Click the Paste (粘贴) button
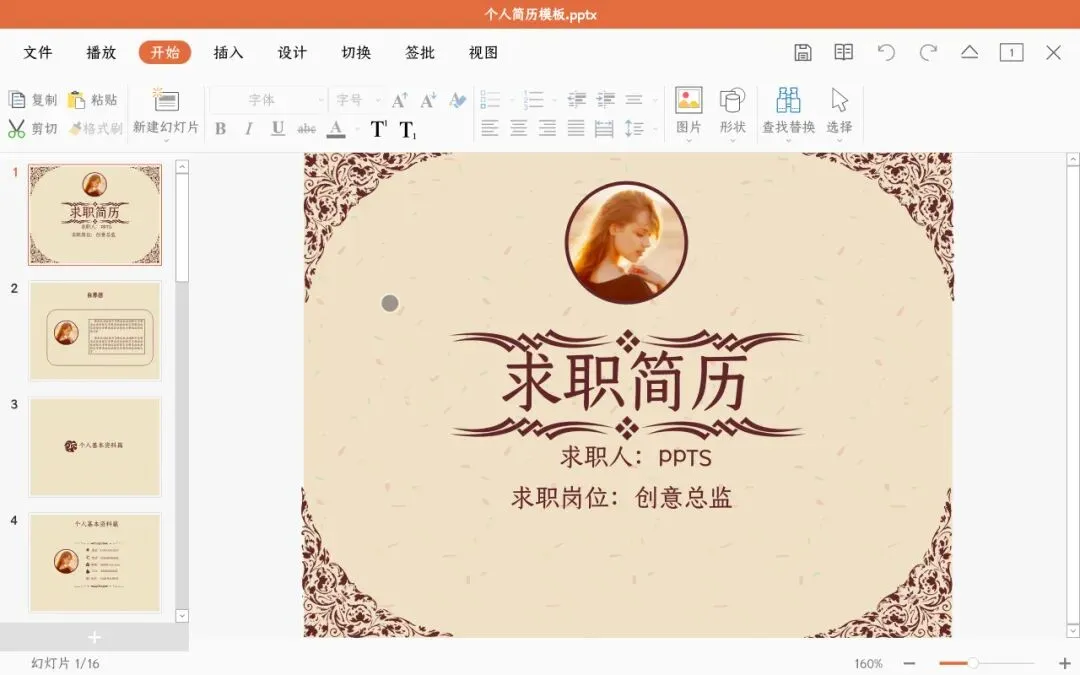The height and width of the screenshot is (675, 1080). 92,100
